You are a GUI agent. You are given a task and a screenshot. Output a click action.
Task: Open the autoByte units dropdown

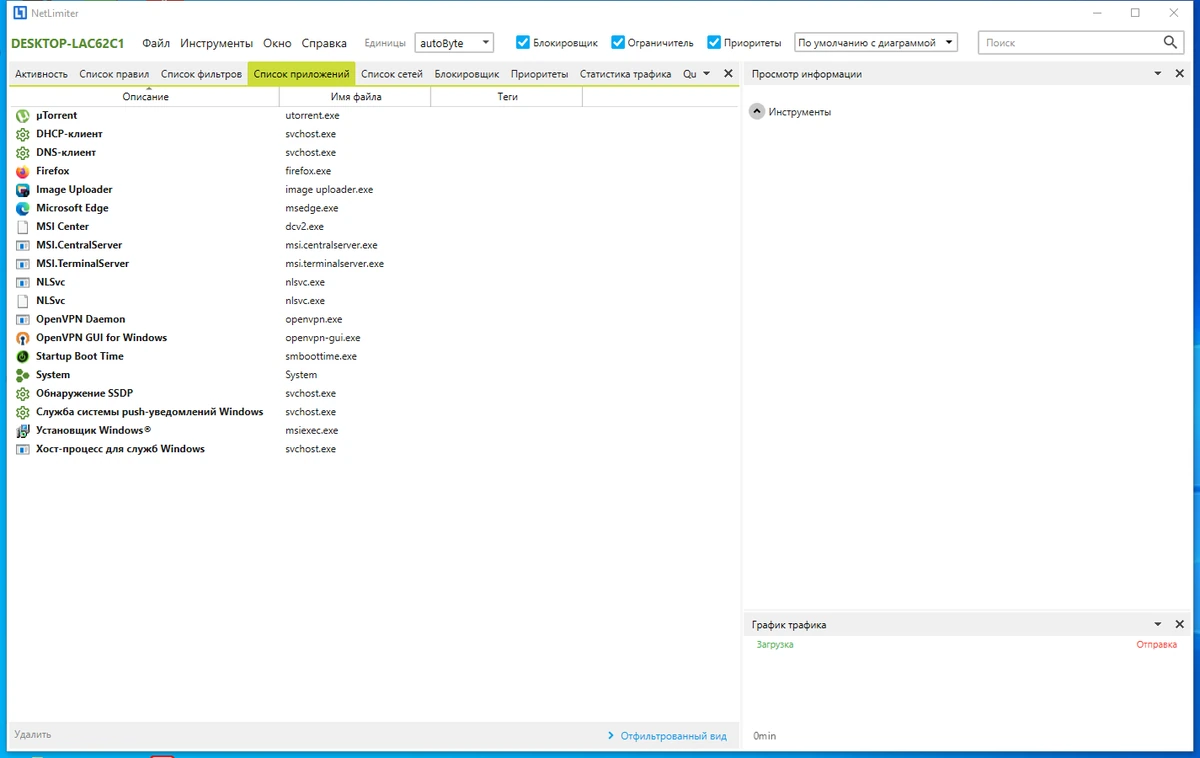tap(454, 43)
